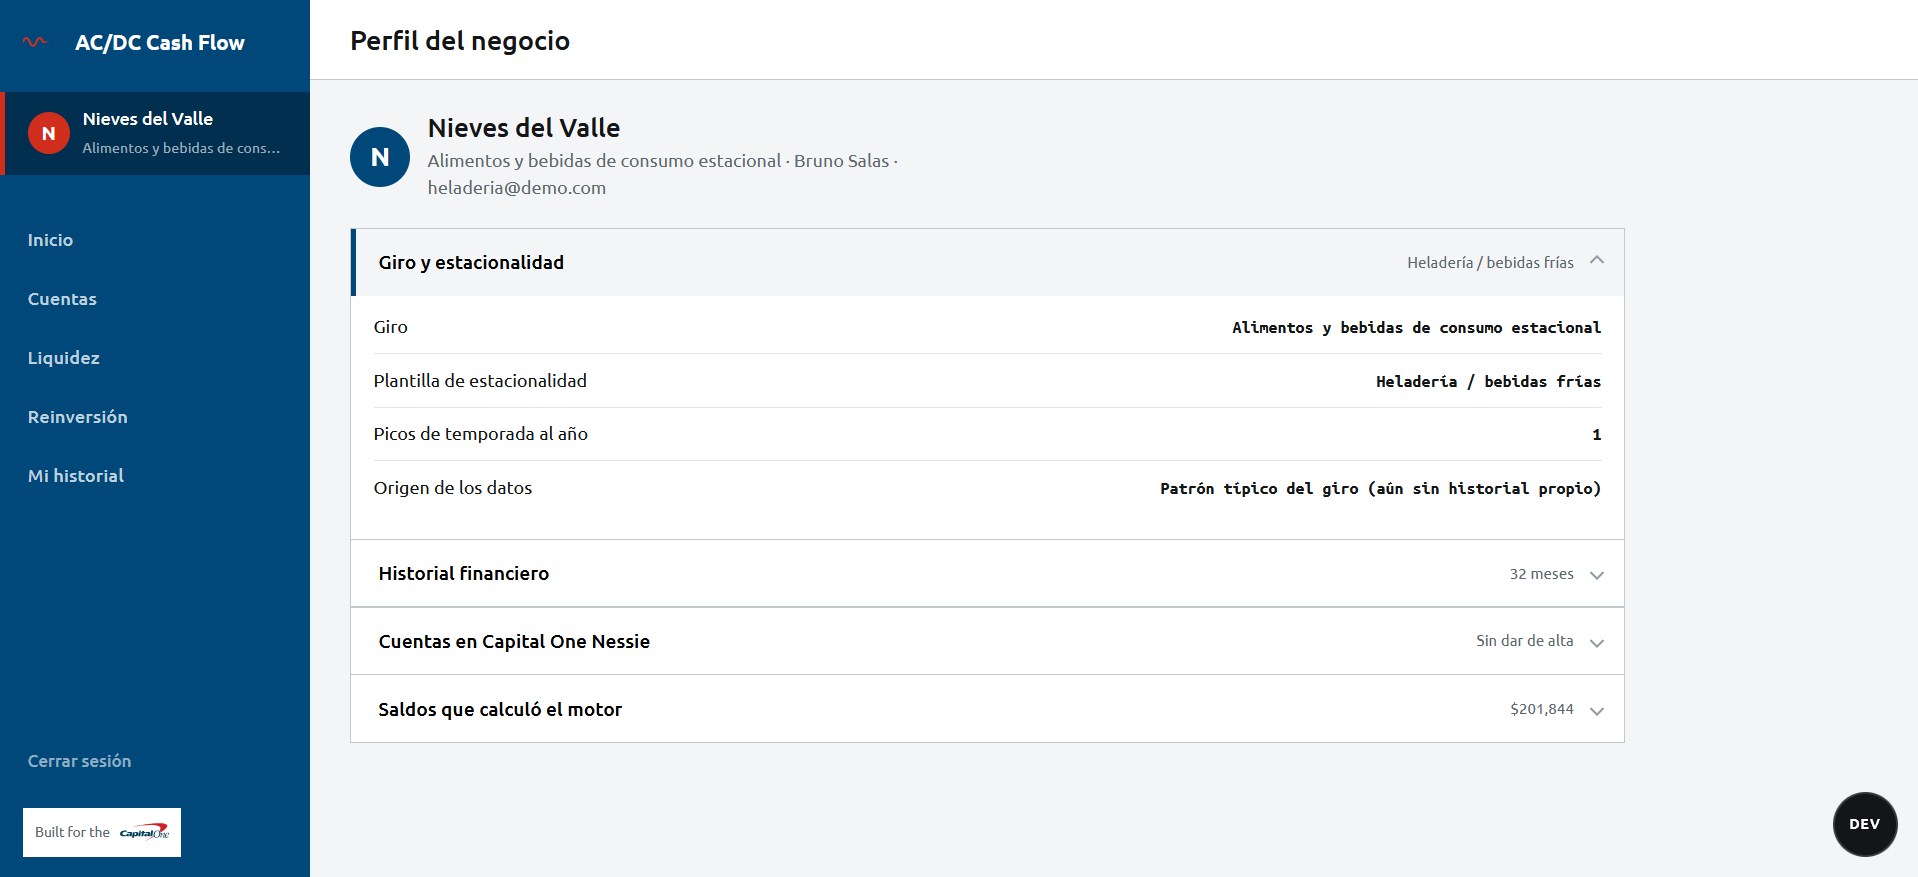This screenshot has height=877, width=1918.
Task: Expand Cuentas en Capital One Nessie chevron
Action: [1597, 642]
